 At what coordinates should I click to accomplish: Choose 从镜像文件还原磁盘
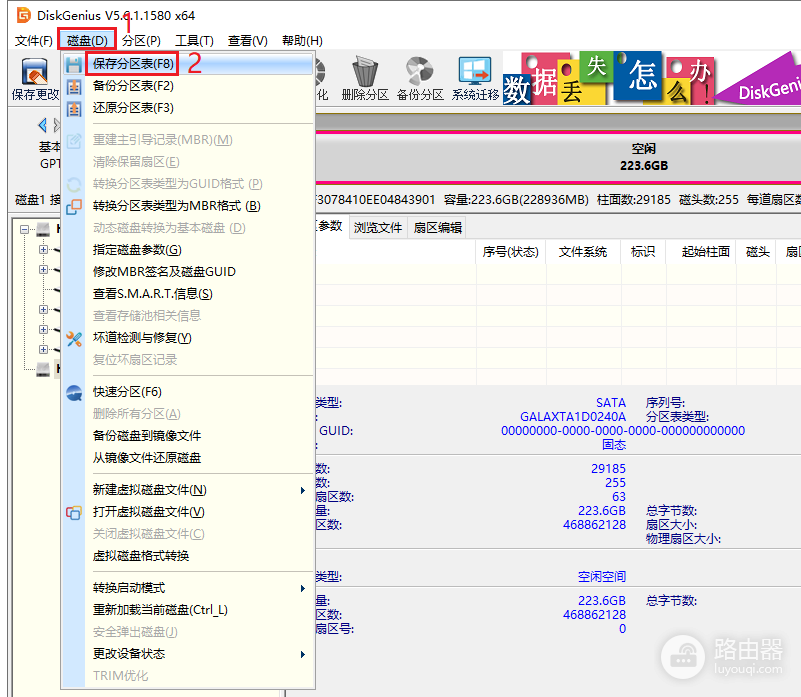click(x=187, y=458)
